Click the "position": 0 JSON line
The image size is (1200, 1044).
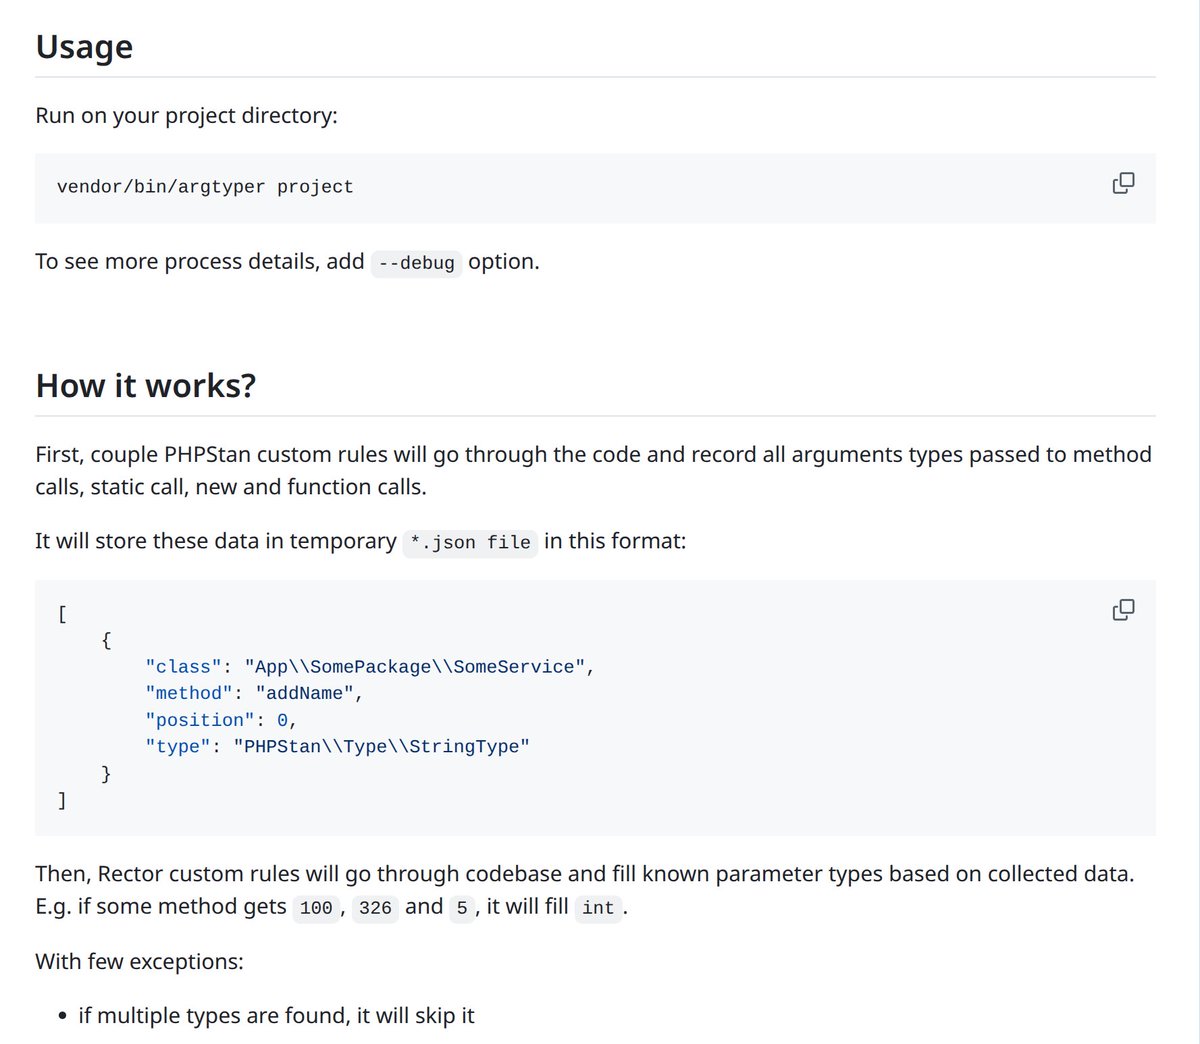[x=221, y=720]
